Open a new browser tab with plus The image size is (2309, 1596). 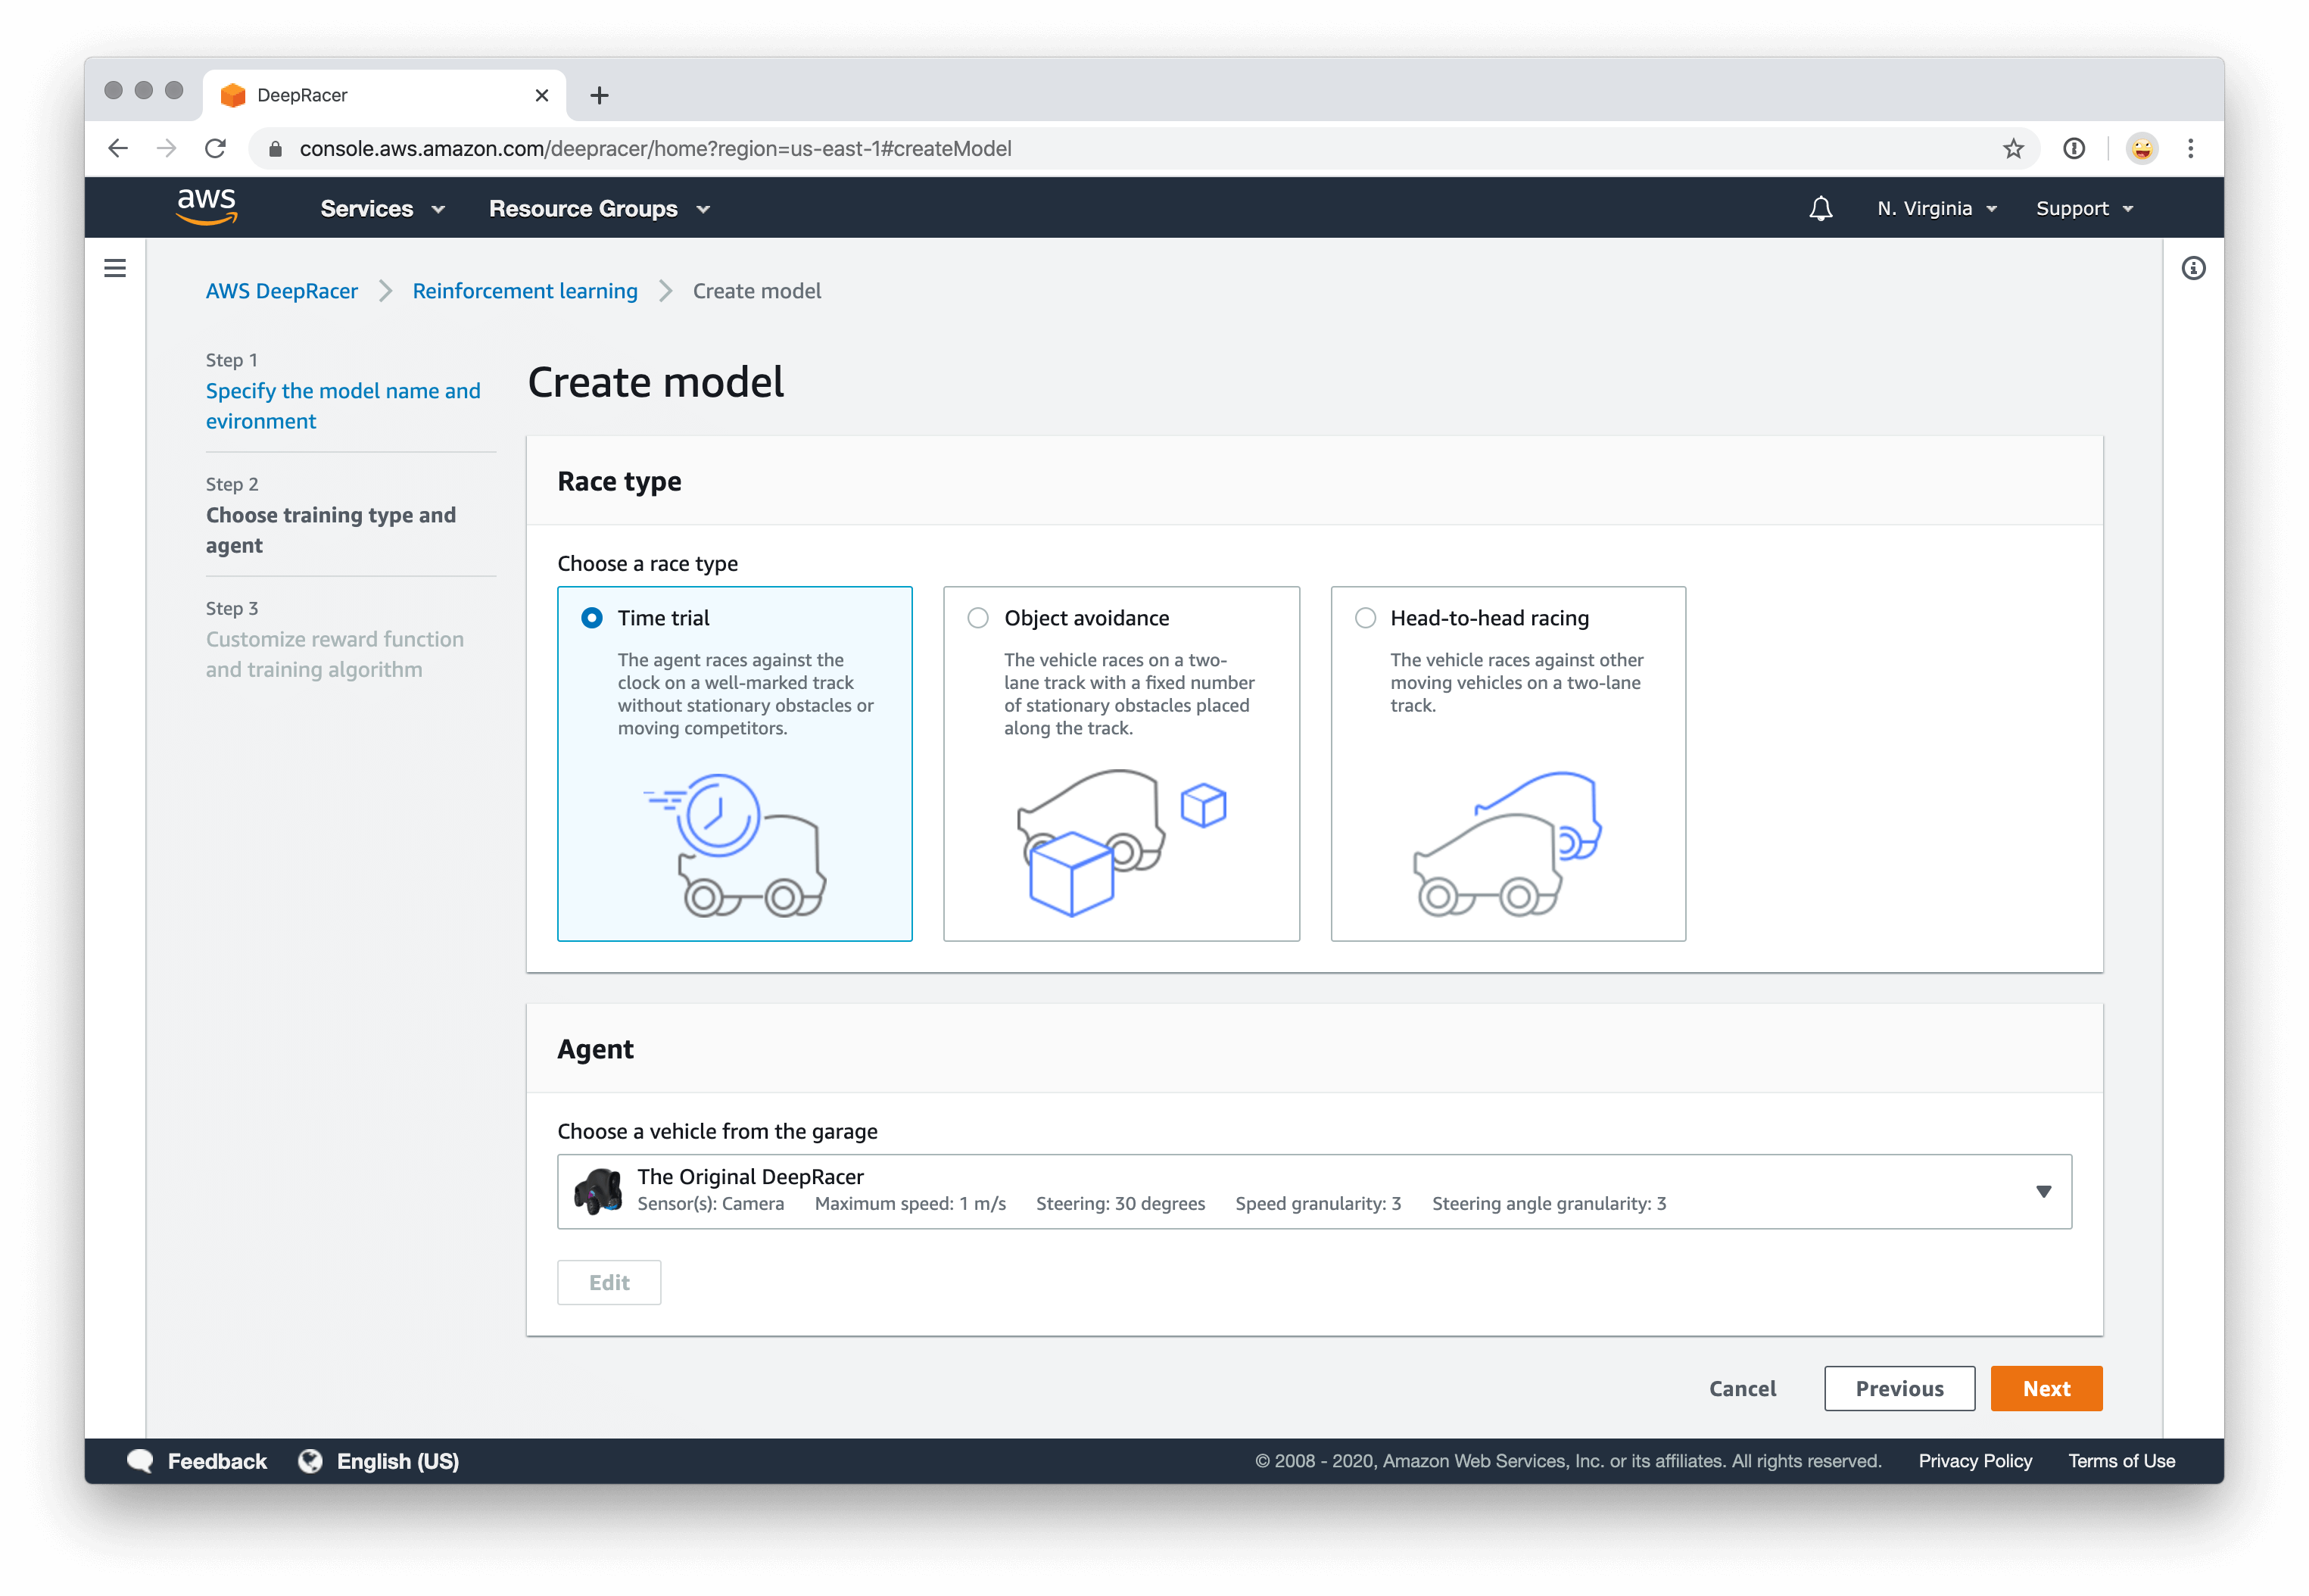coord(599,95)
